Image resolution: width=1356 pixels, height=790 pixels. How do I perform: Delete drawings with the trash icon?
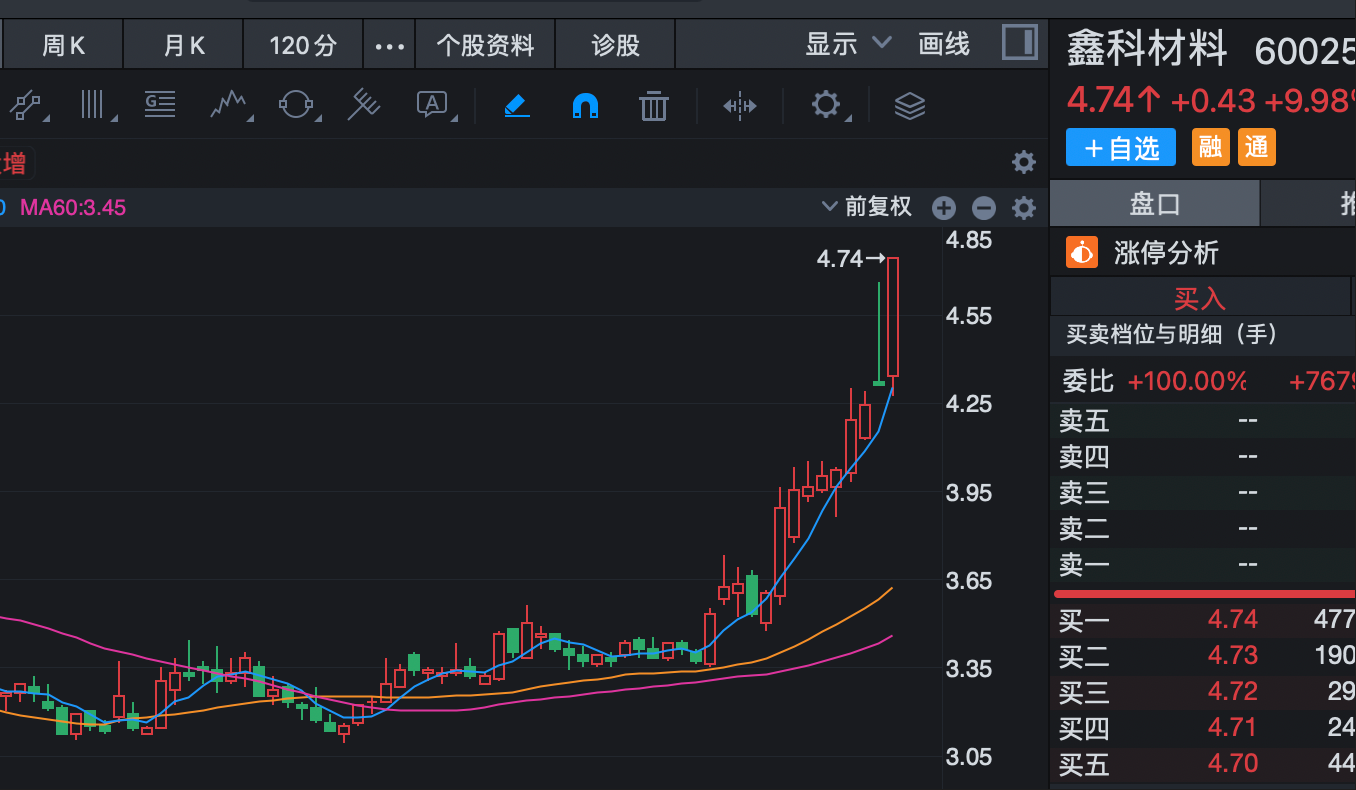point(654,104)
